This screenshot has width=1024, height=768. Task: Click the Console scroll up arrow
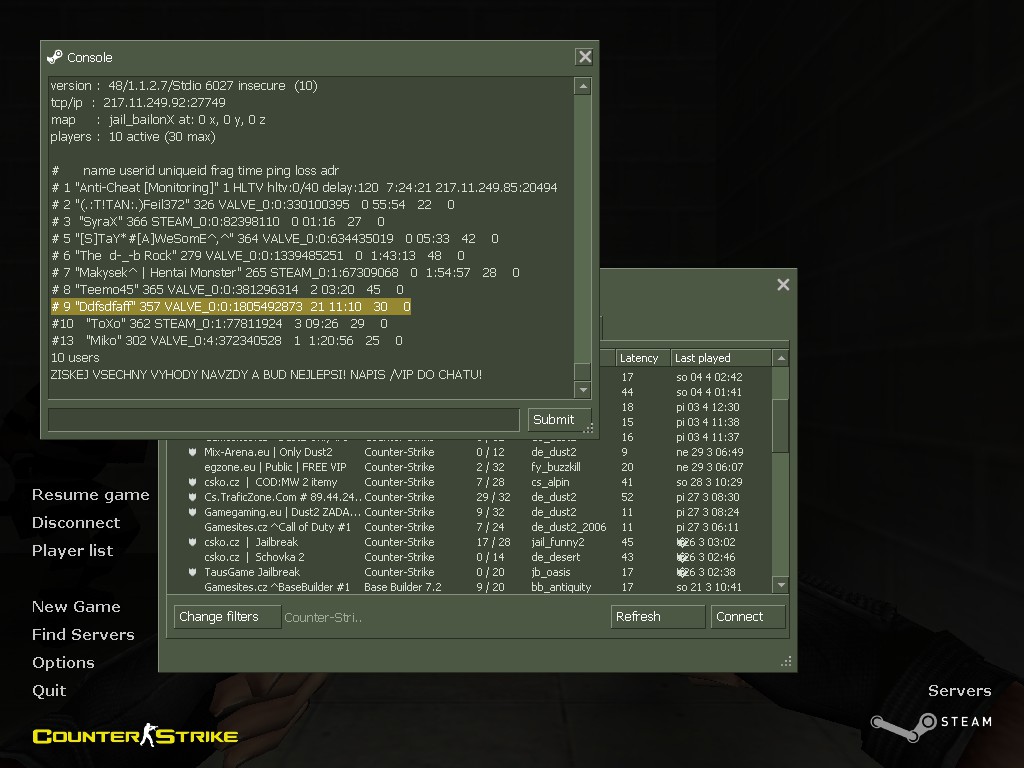click(x=583, y=86)
